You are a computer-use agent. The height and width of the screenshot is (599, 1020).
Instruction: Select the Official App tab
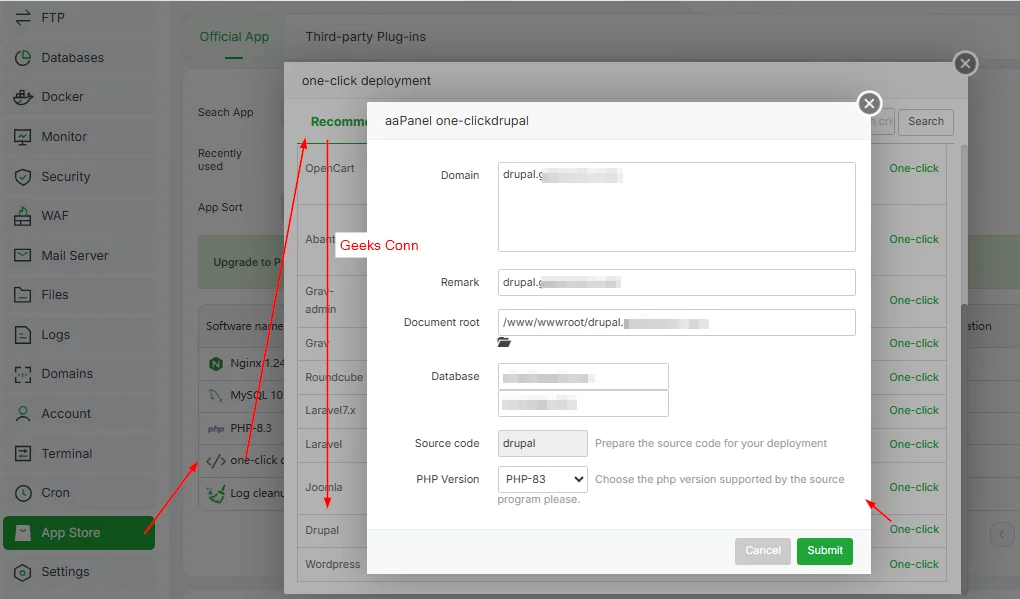coord(234,37)
